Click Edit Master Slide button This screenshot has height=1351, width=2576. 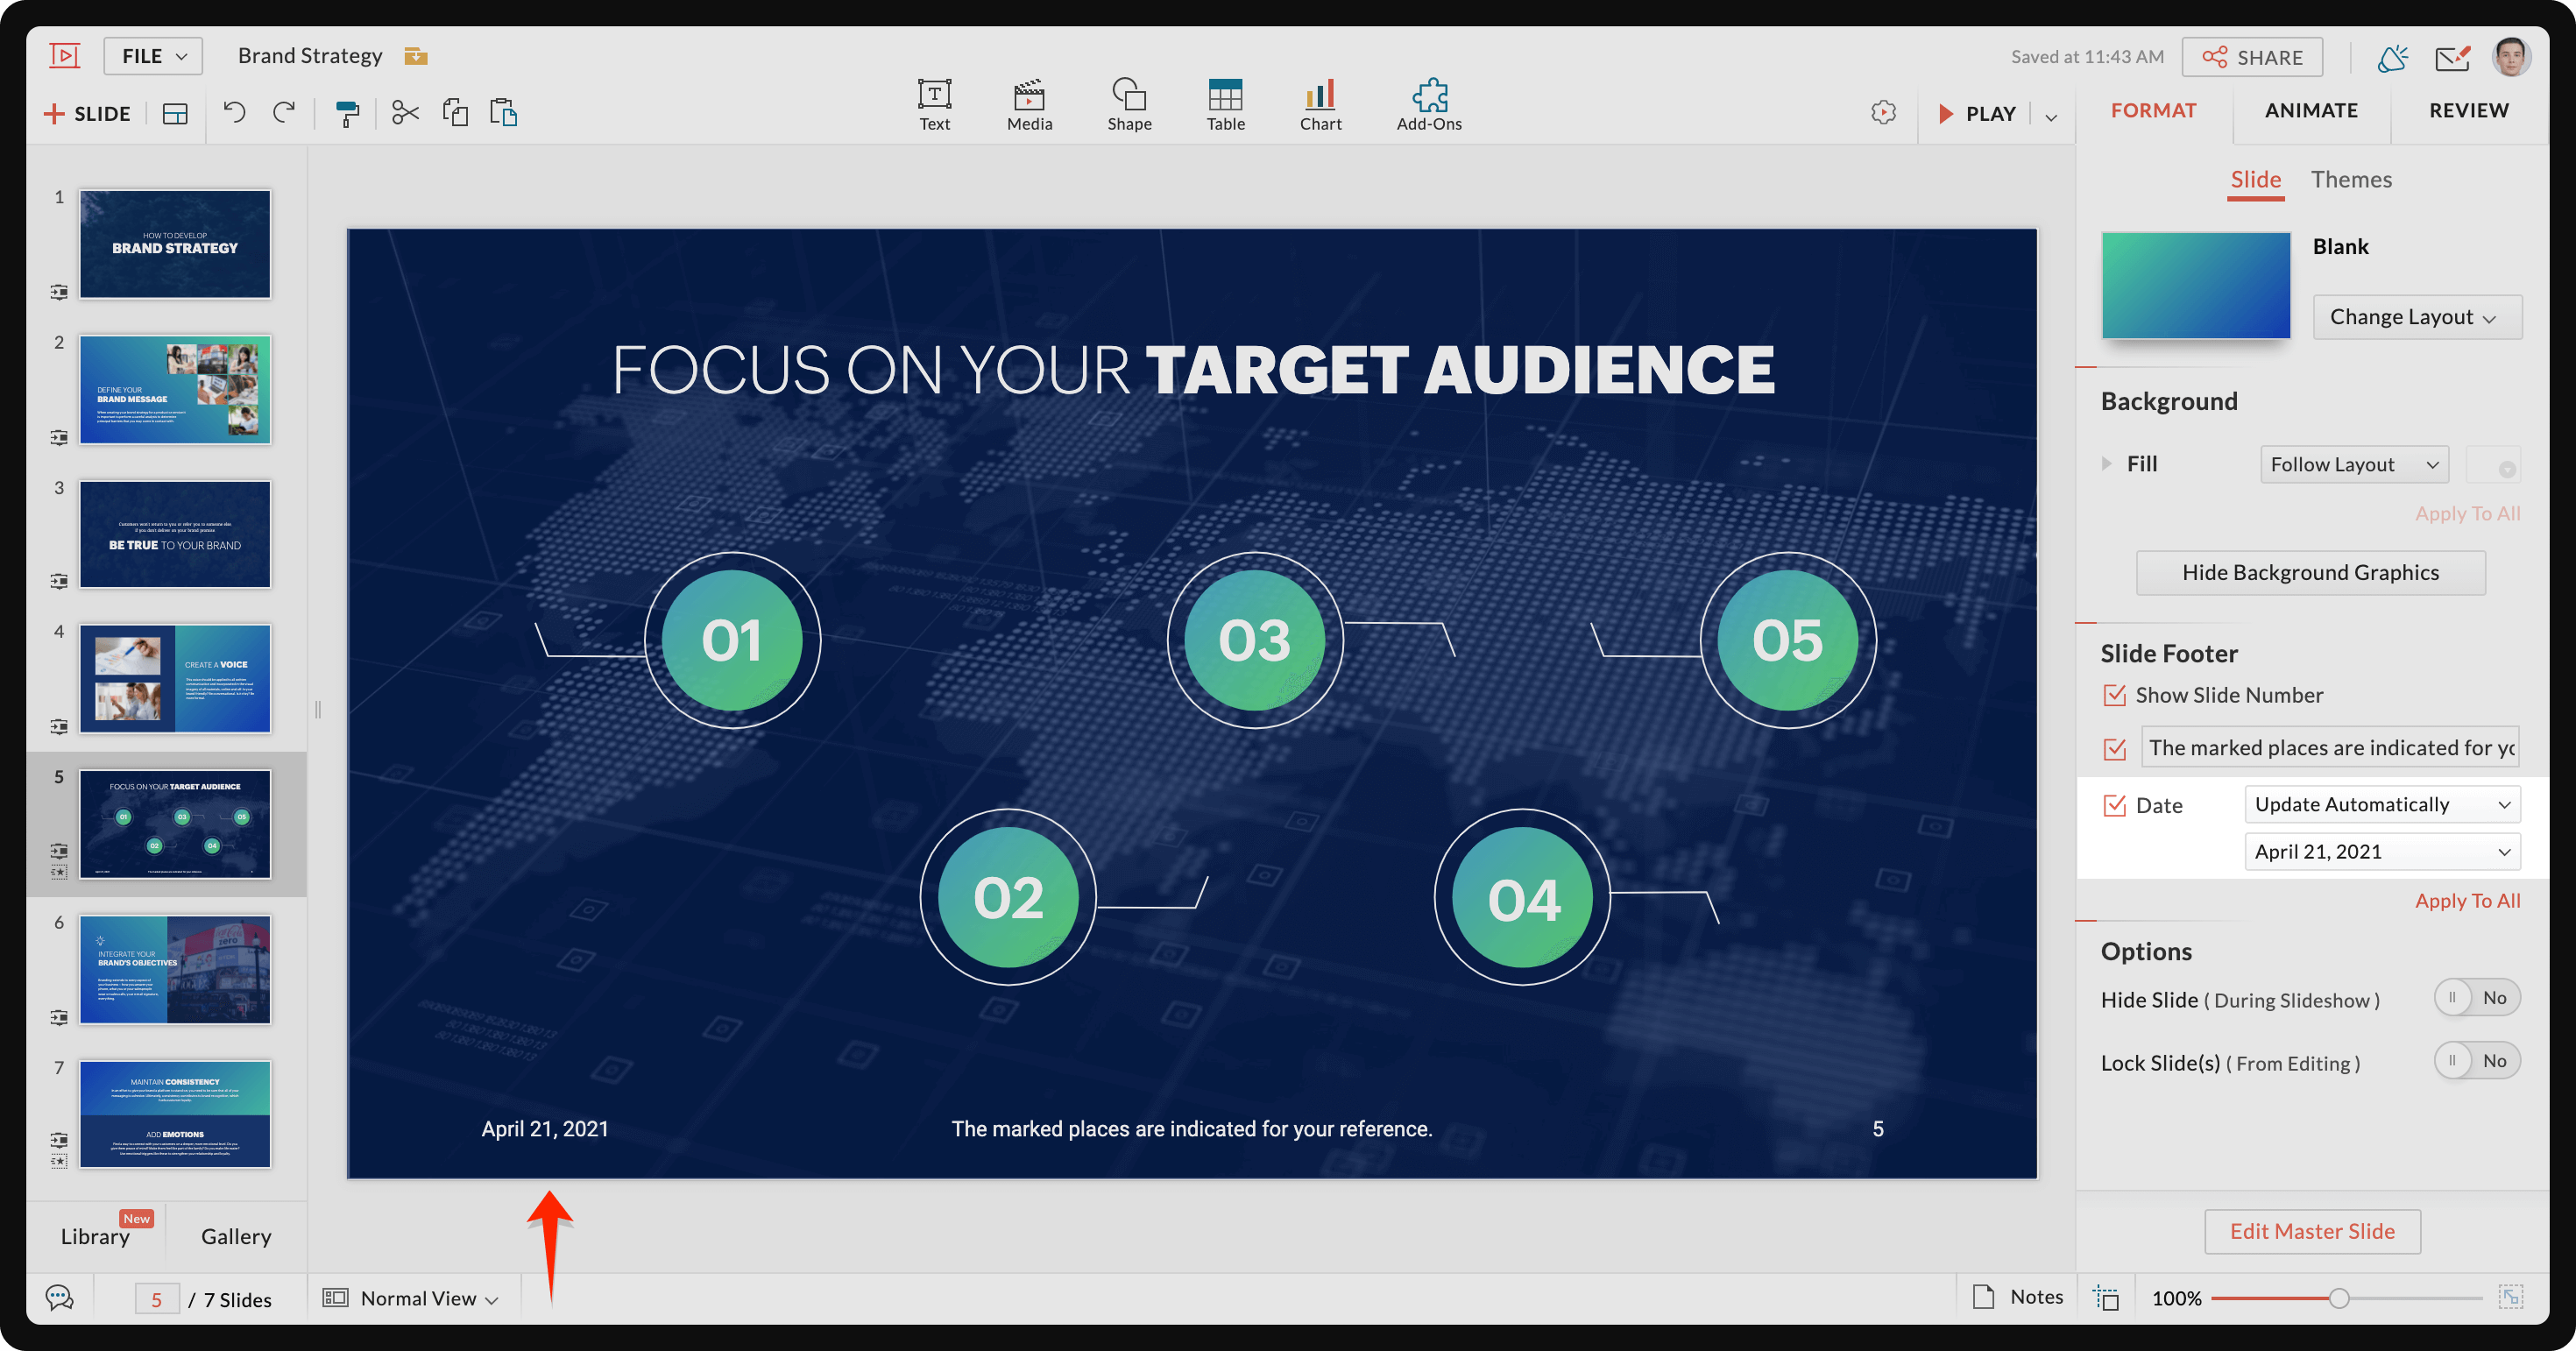[2311, 1231]
